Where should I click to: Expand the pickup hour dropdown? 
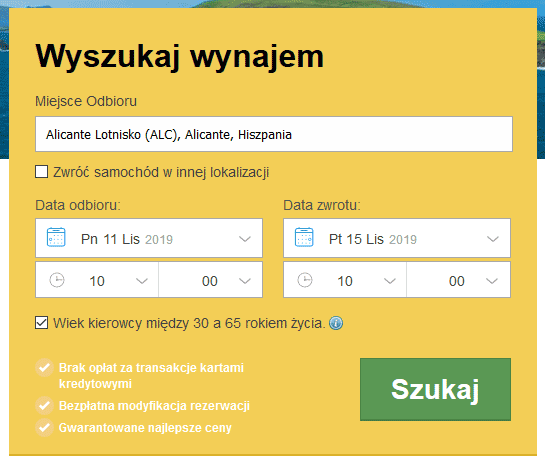click(x=97, y=280)
